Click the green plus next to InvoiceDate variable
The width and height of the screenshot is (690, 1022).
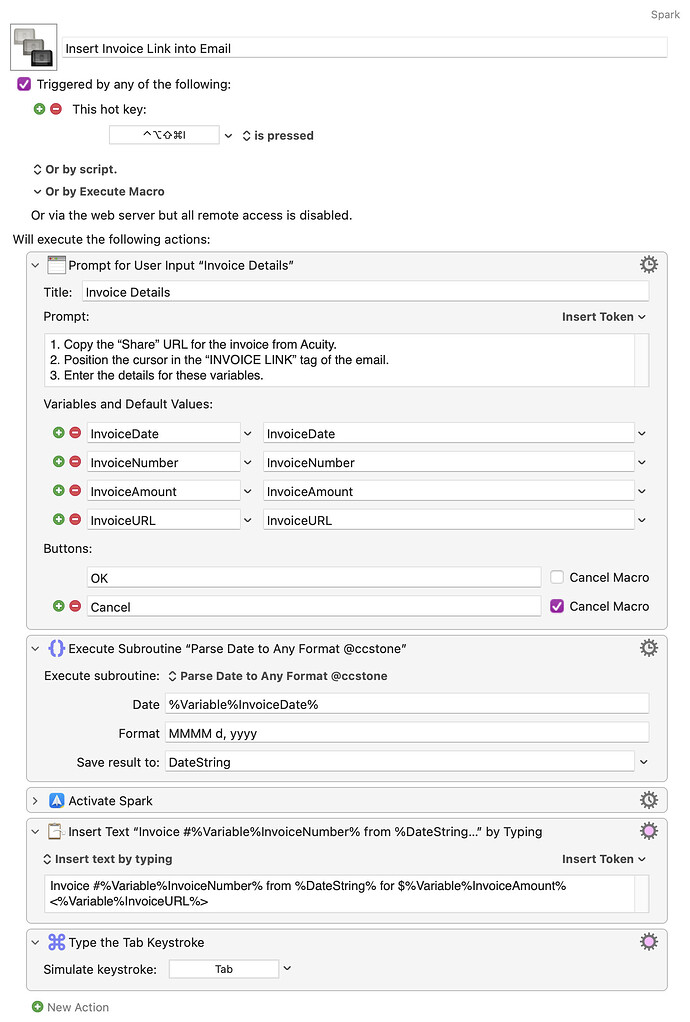pos(58,433)
